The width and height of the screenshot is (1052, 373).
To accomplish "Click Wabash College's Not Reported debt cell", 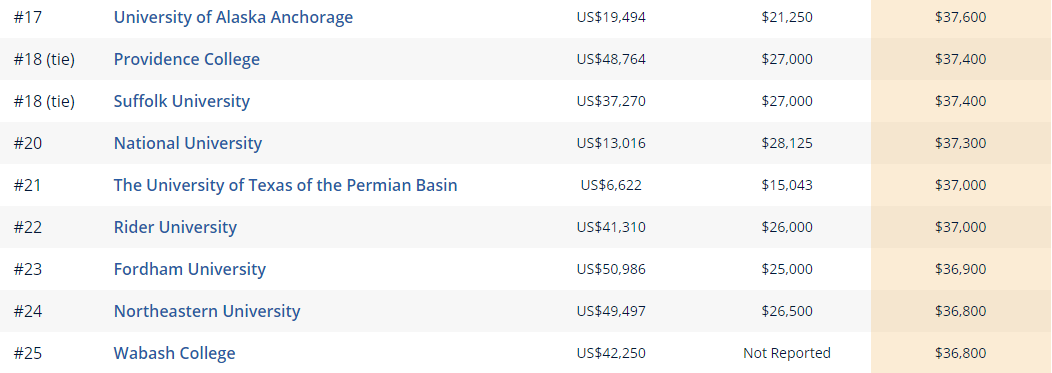I will [787, 354].
